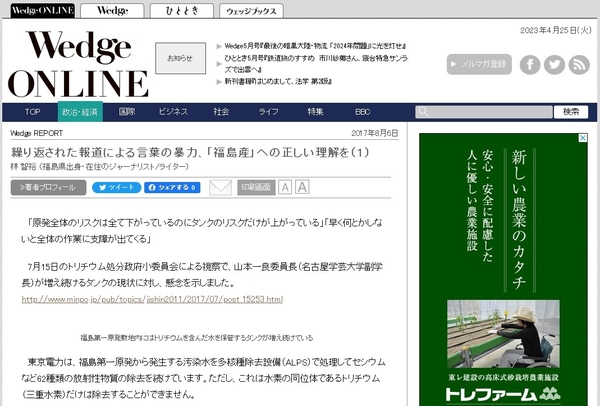This screenshot has height=406, width=600.
Task: Click the ツイート button
Action: tap(116, 188)
